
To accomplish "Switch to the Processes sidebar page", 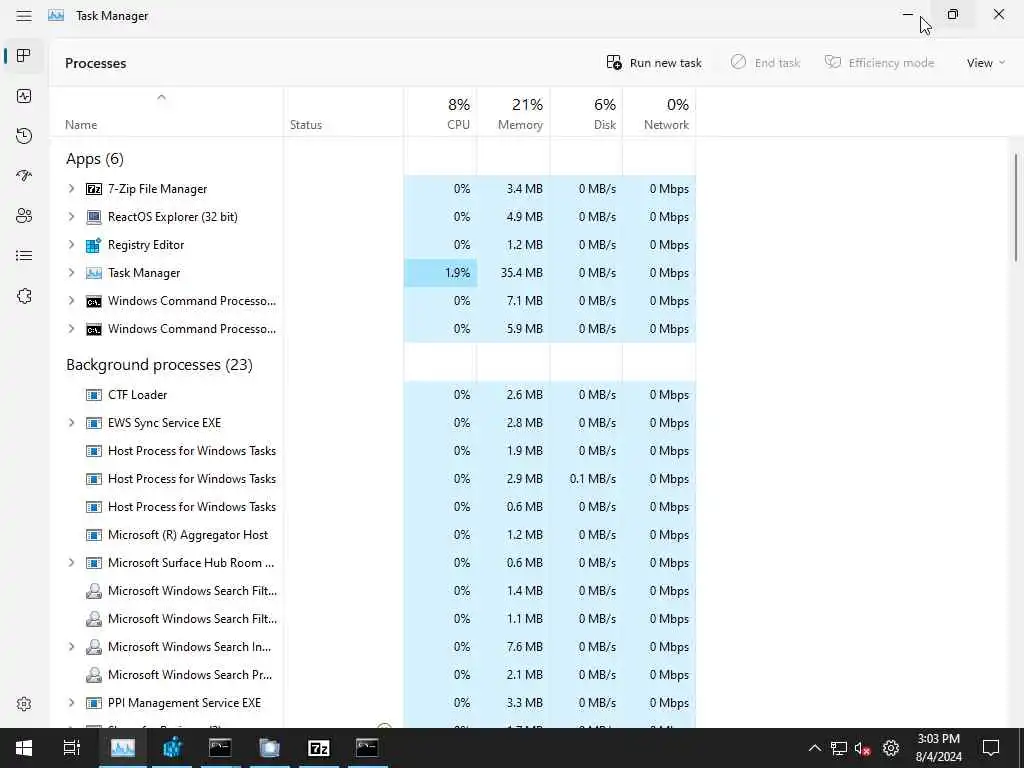I will tap(24, 56).
